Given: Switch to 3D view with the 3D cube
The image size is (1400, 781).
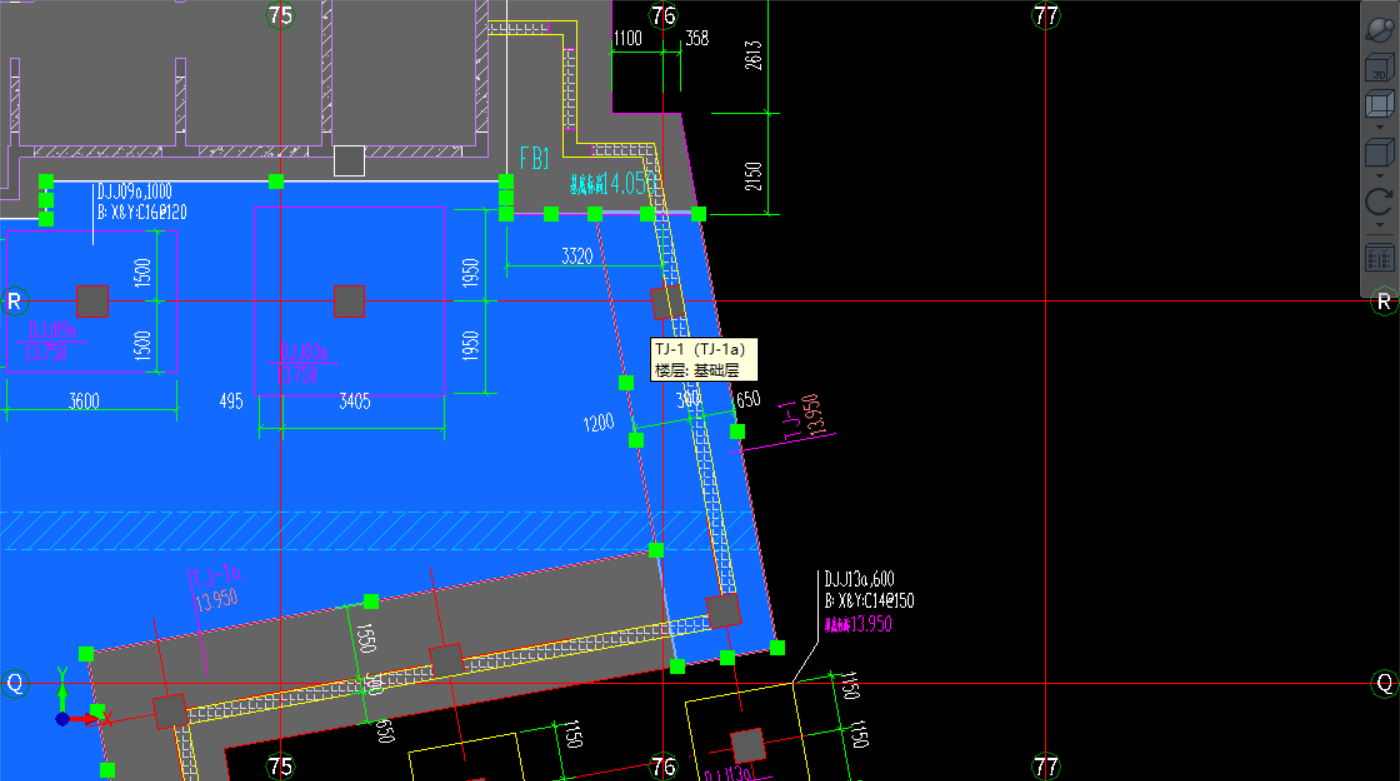Looking at the screenshot, I should pos(1380,68).
